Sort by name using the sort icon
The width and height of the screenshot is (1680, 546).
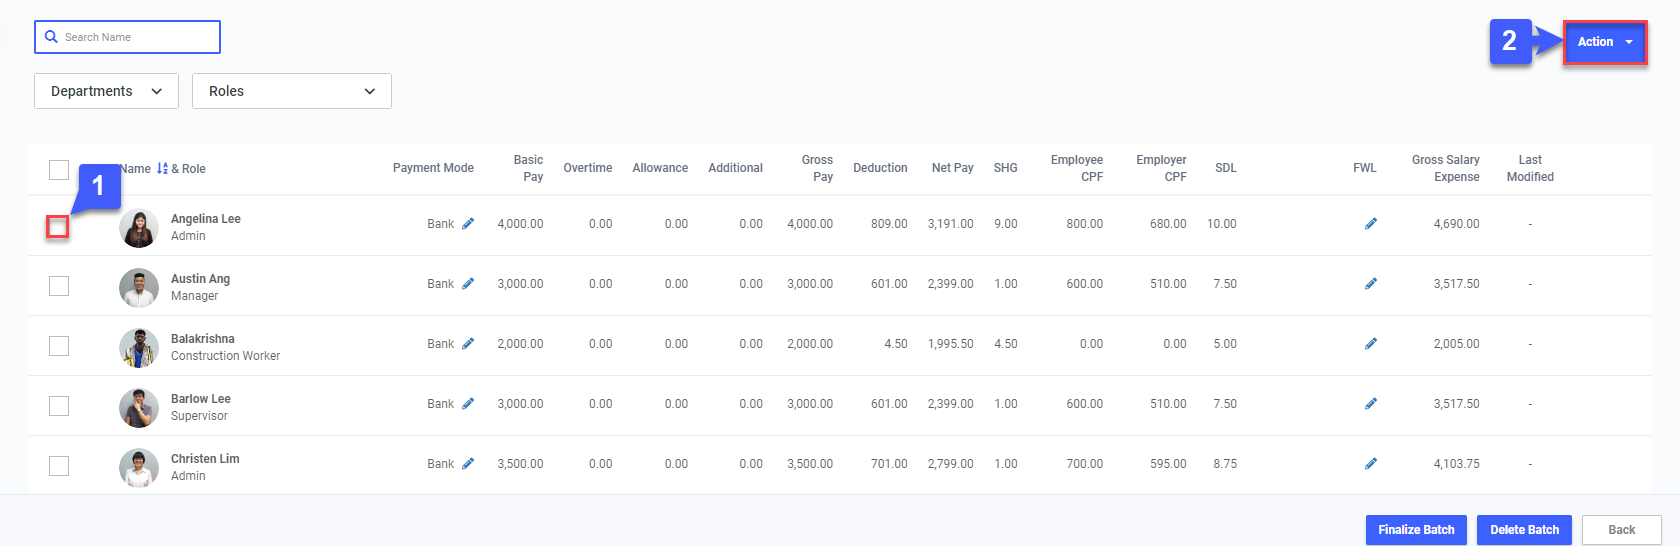pos(162,169)
